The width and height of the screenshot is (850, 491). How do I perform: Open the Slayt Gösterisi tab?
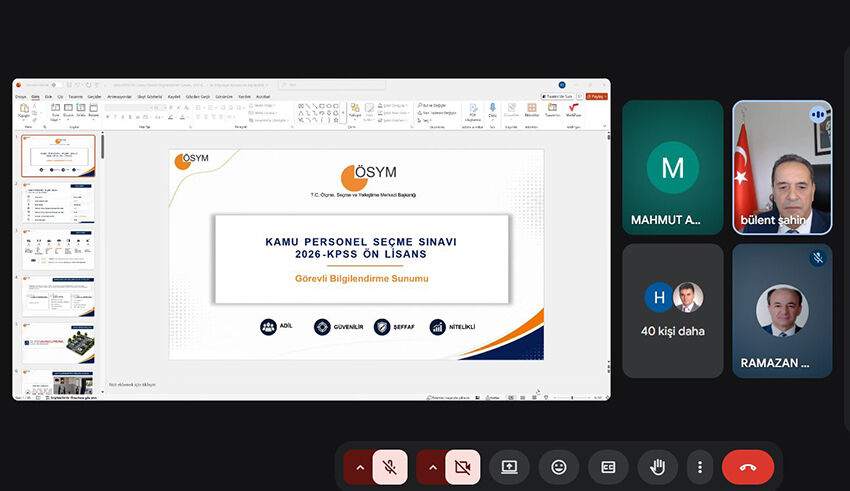point(150,96)
